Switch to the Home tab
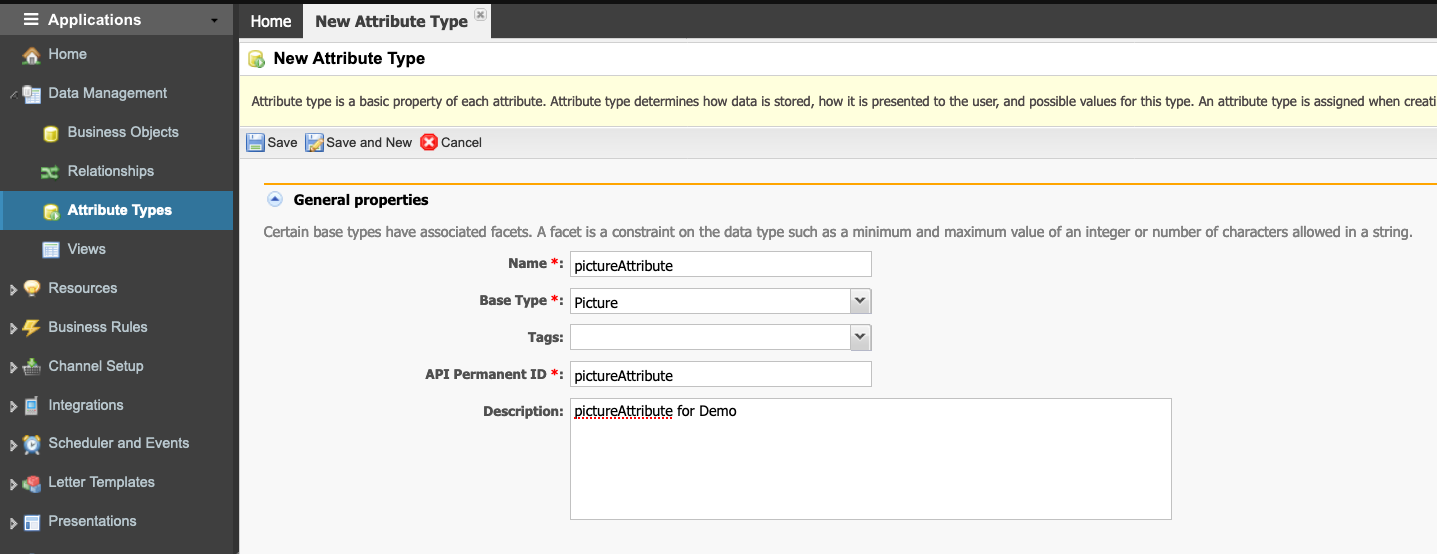This screenshot has width=1437, height=554. [270, 21]
